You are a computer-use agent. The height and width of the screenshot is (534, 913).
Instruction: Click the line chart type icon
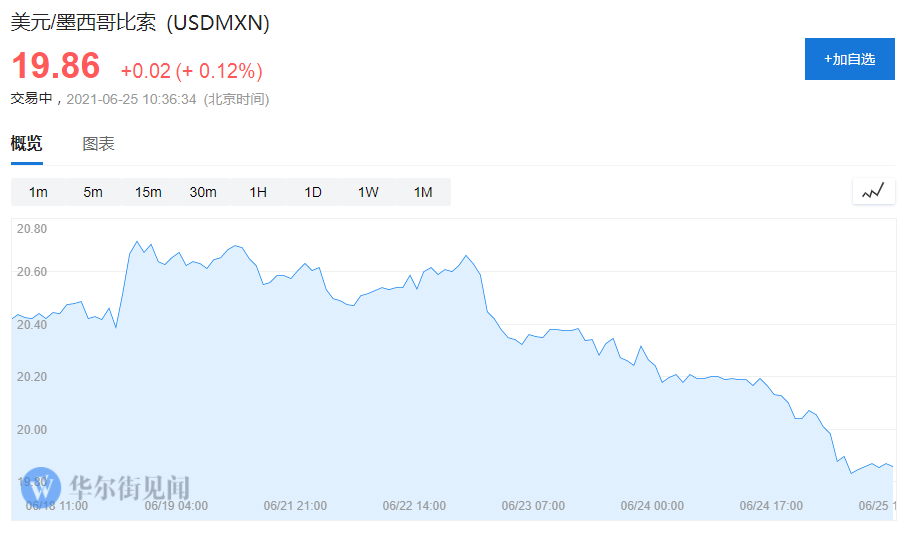[873, 191]
